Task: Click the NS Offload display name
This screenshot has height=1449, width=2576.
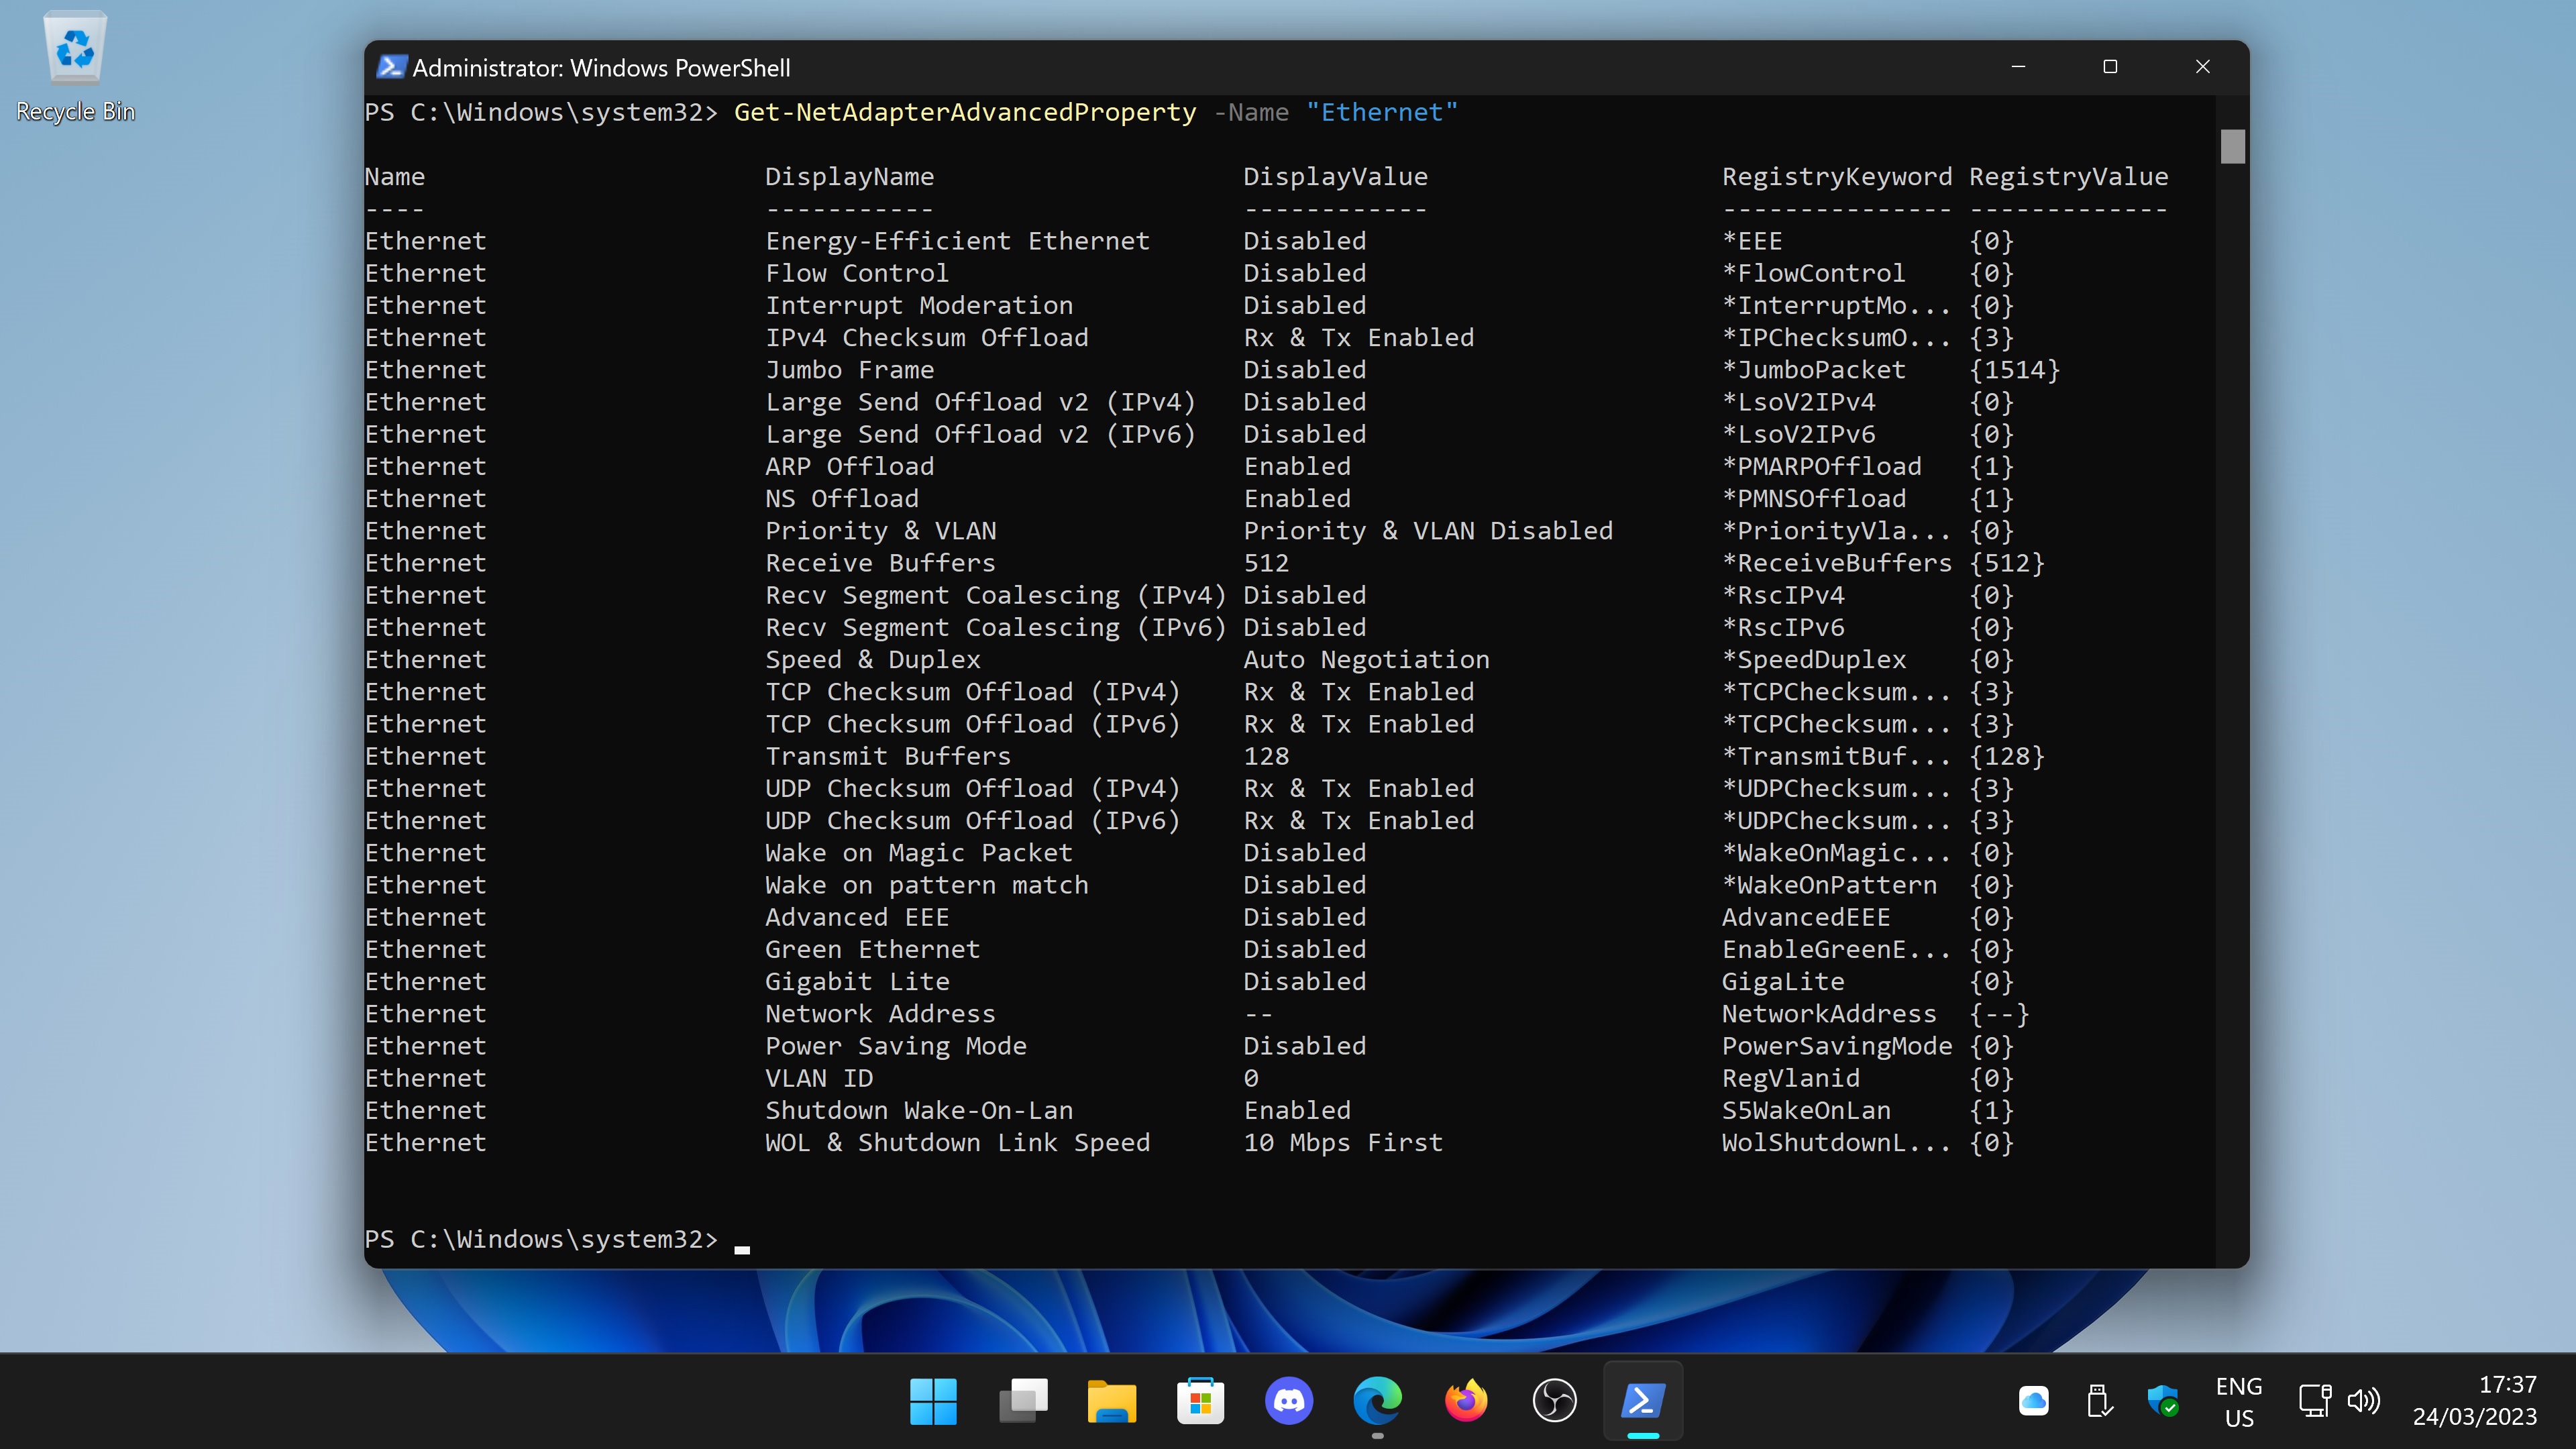Action: pyautogui.click(x=842, y=498)
